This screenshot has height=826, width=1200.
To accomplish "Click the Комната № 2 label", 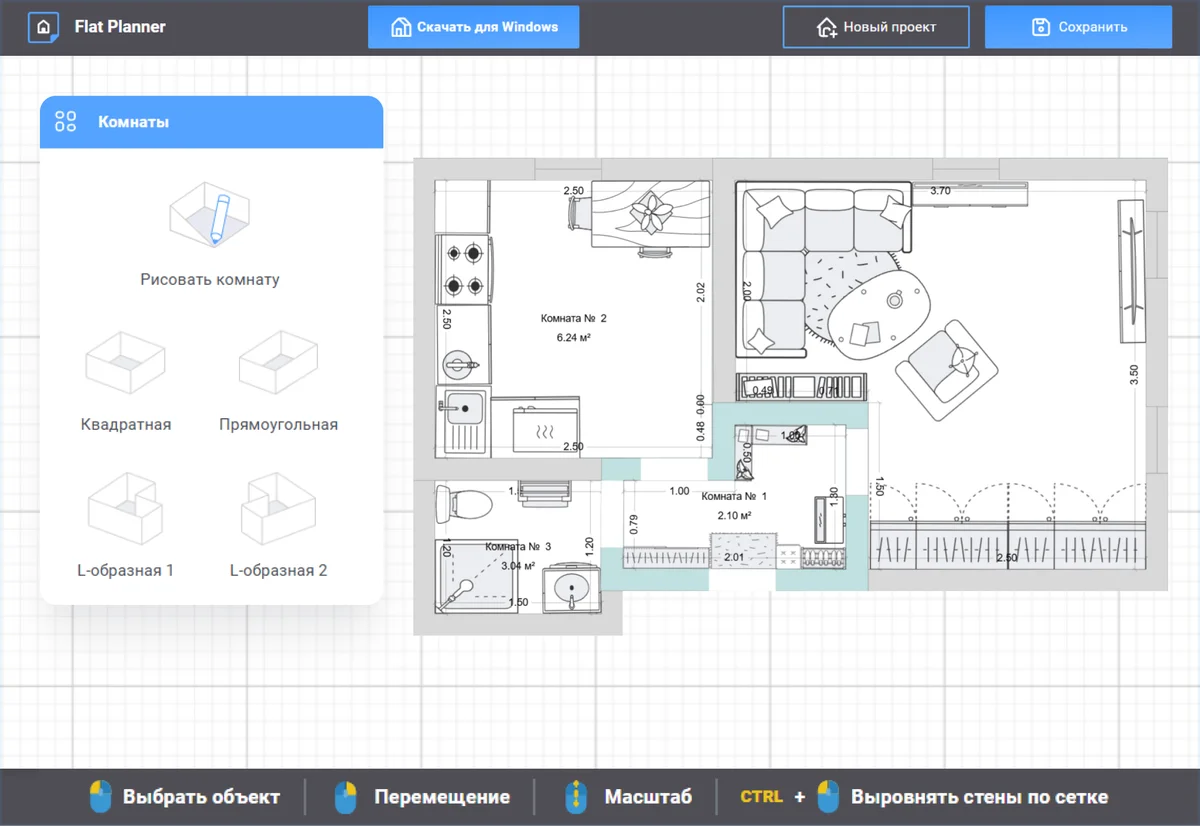I will (574, 318).
